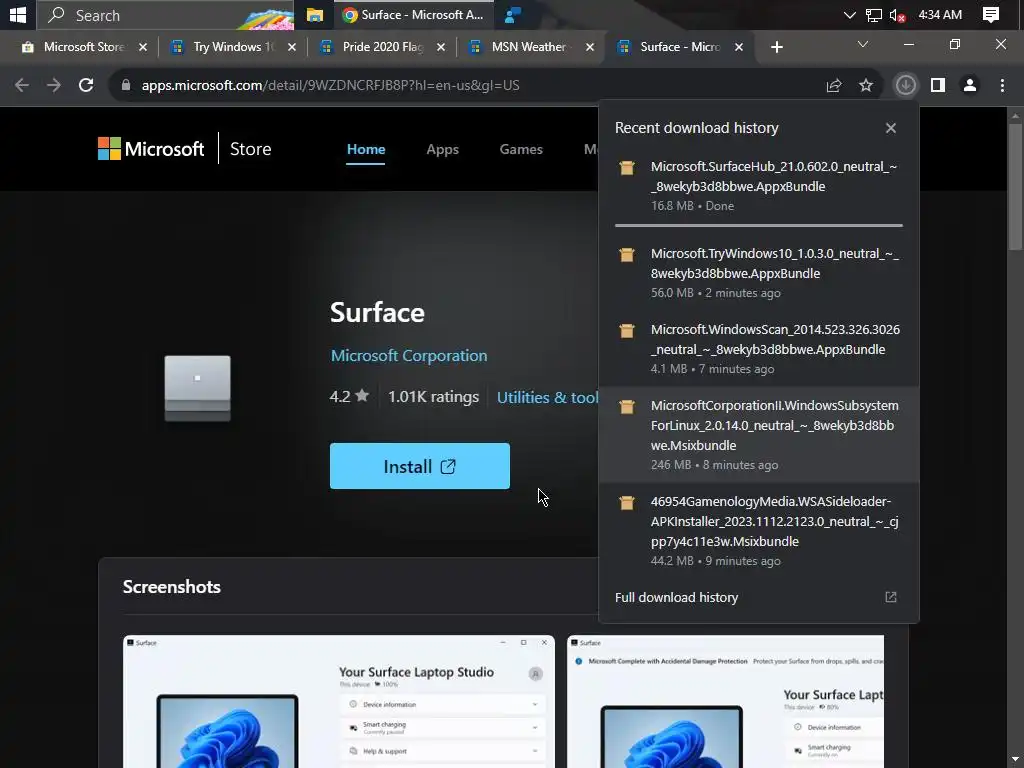Close the active Surface tab
Viewport: 1024px width, 768px height.
[739, 47]
